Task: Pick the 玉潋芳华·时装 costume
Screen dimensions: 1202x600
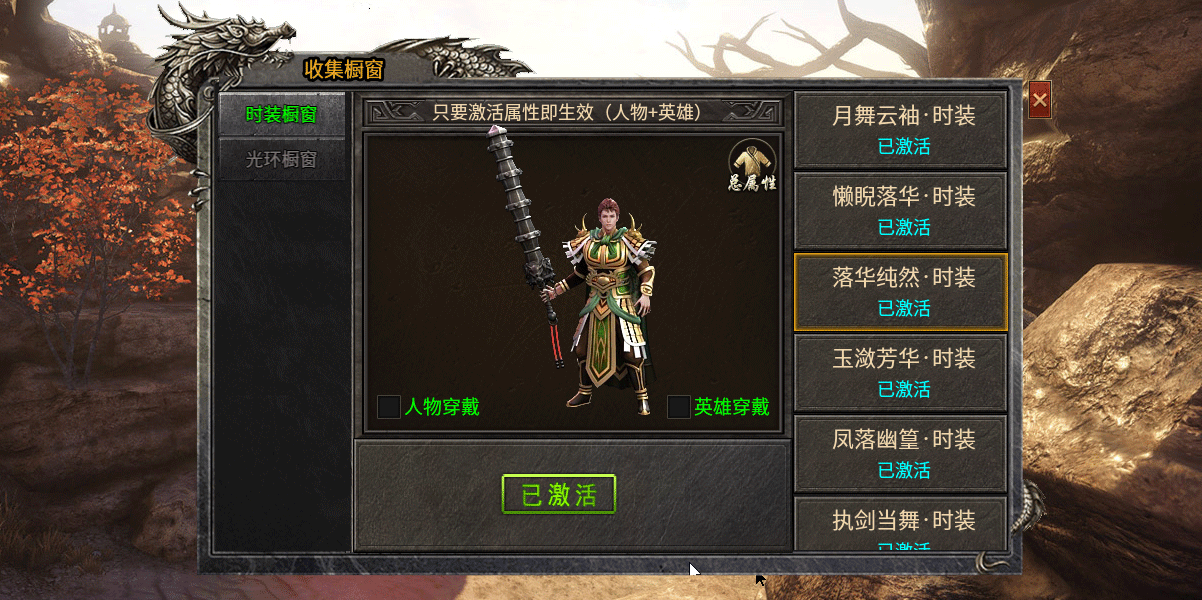Action: [x=900, y=373]
